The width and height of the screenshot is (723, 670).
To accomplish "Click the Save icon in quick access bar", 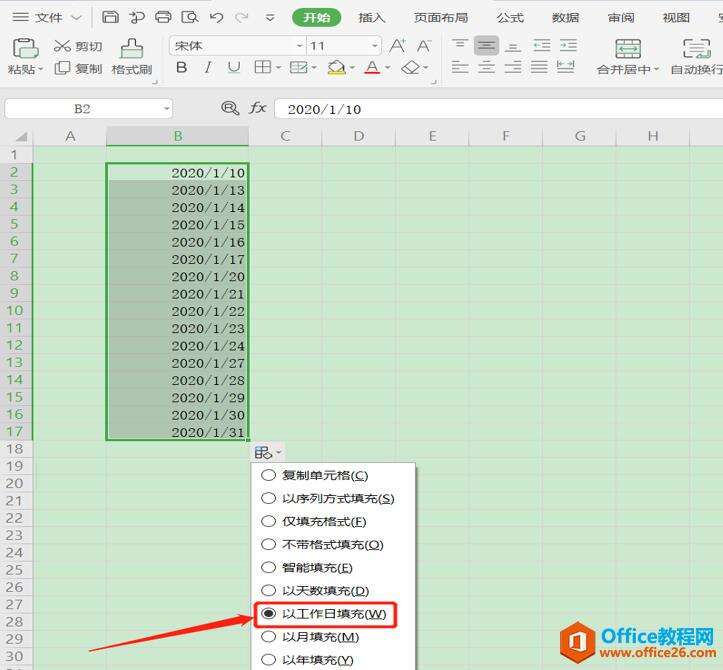I will (x=111, y=18).
